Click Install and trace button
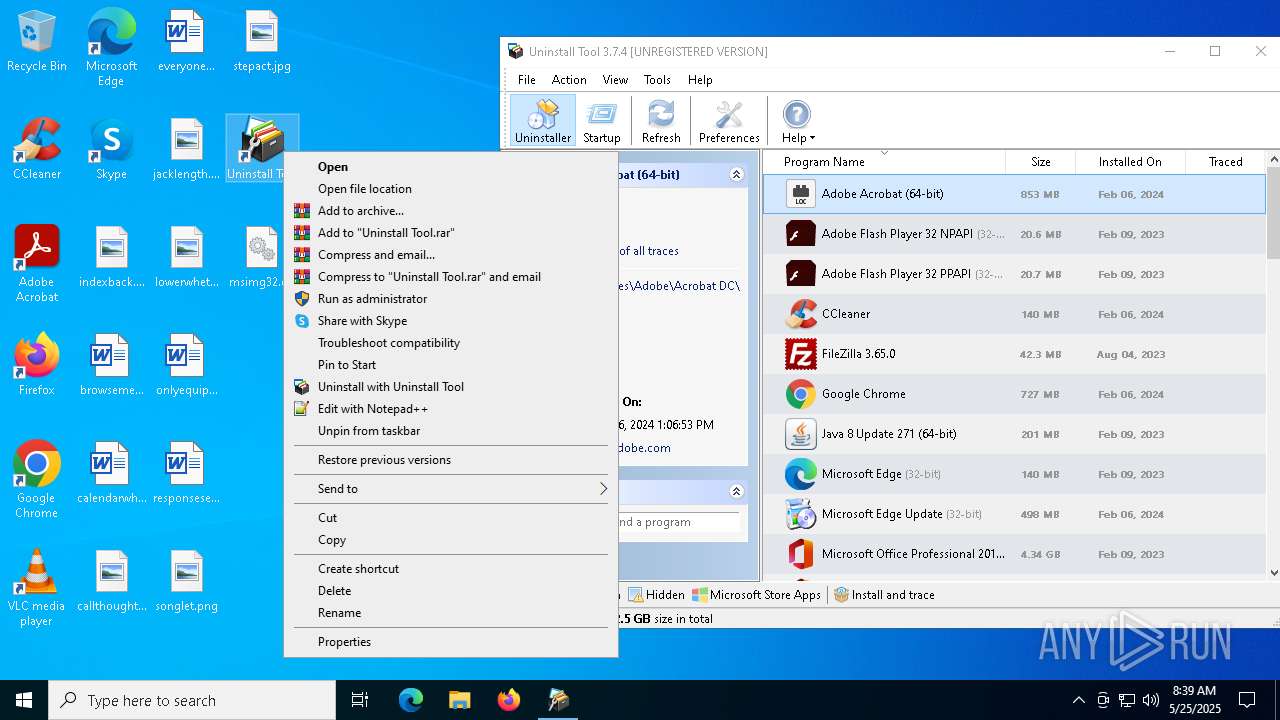This screenshot has height=720, width=1280. click(885, 595)
